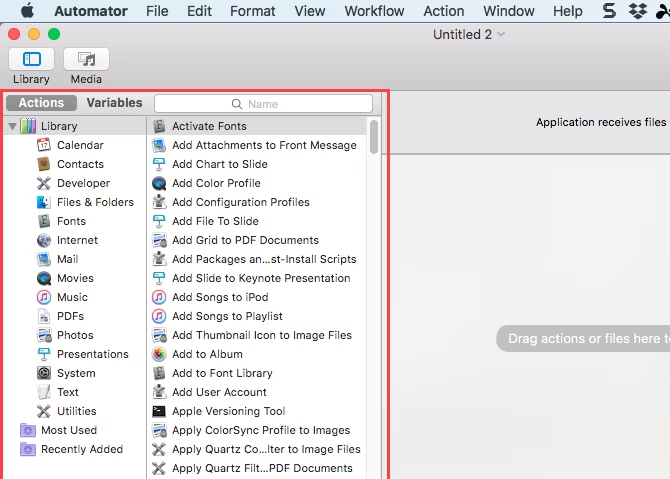Switch to the Variables tab

click(x=114, y=103)
